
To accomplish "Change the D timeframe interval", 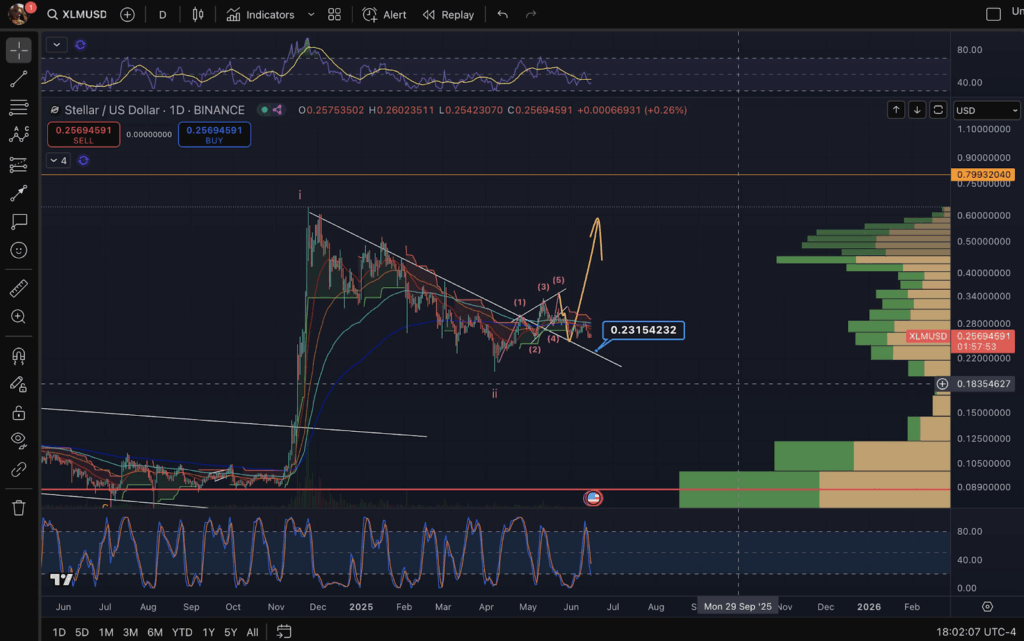I will (x=163, y=14).
